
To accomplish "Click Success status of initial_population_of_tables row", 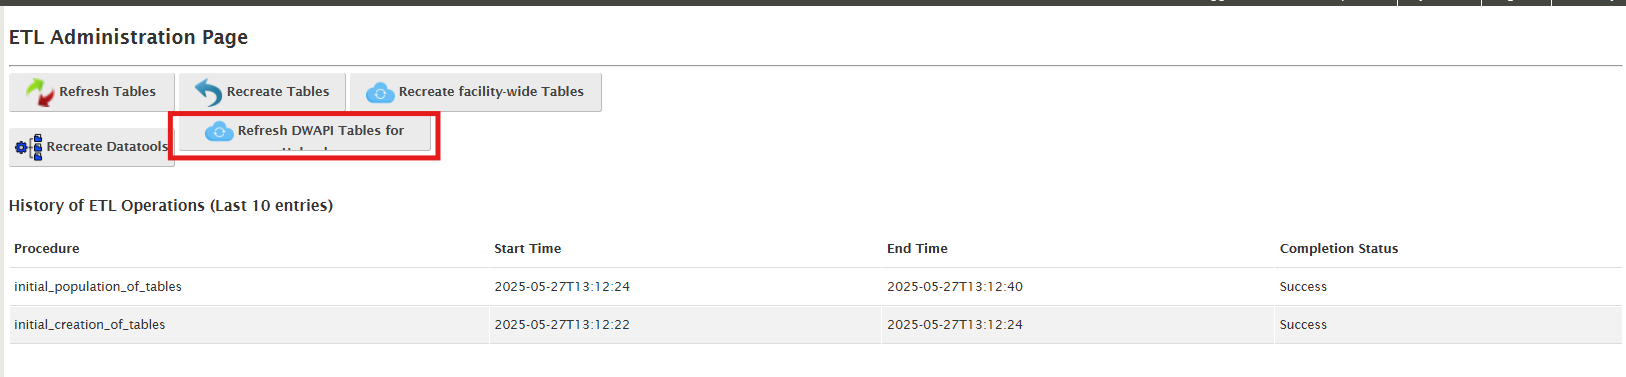I will coord(1303,286).
